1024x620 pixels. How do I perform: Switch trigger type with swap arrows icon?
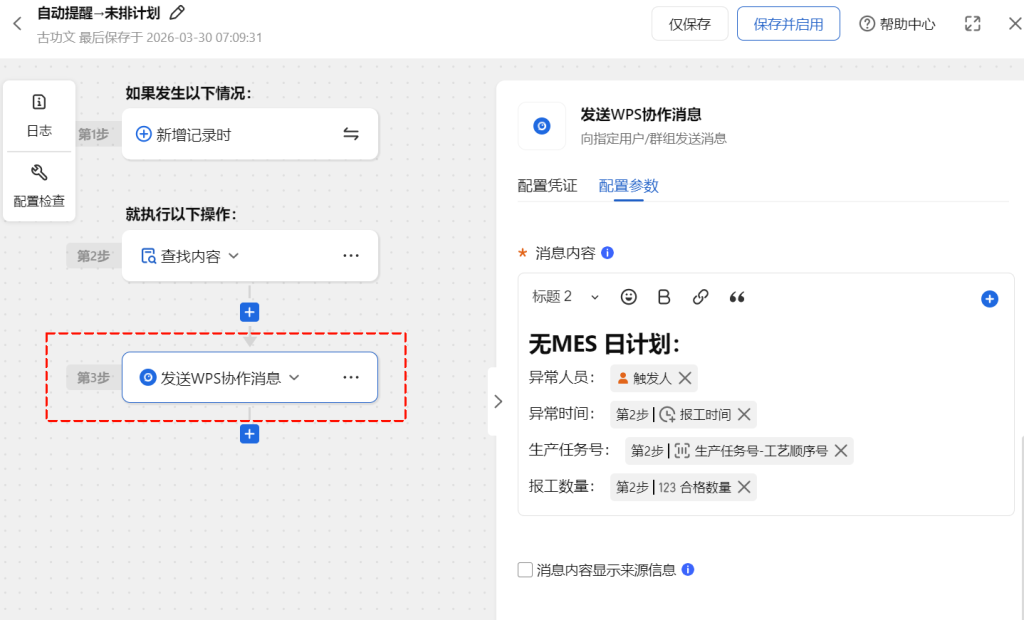[351, 134]
